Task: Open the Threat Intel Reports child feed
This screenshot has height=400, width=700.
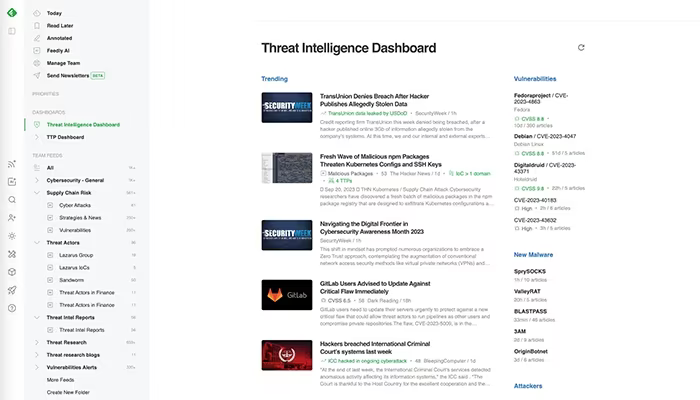Action: [x=82, y=331]
